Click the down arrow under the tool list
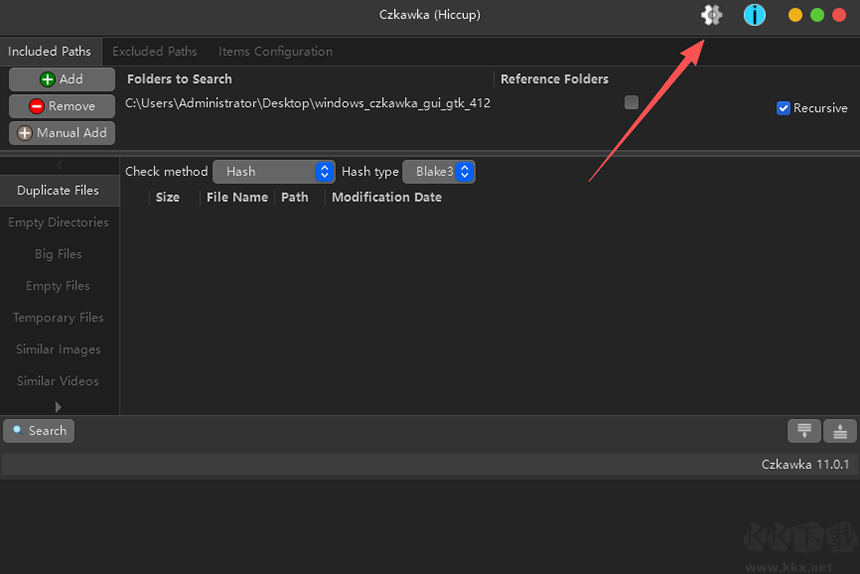 (x=58, y=407)
